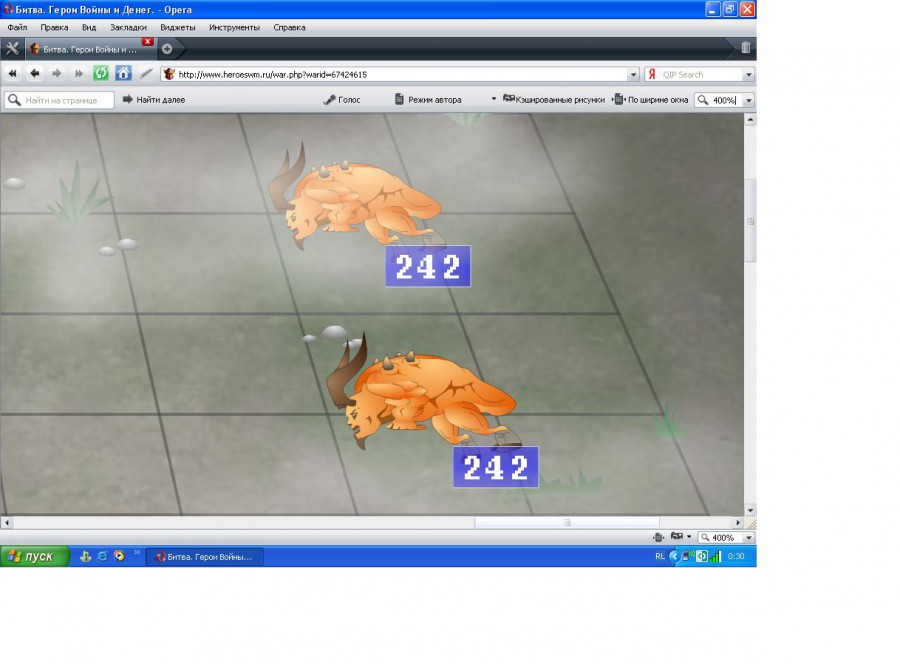Expand the Режим автора dropdown arrow
Screen dimensions: 900x664
click(494, 99)
